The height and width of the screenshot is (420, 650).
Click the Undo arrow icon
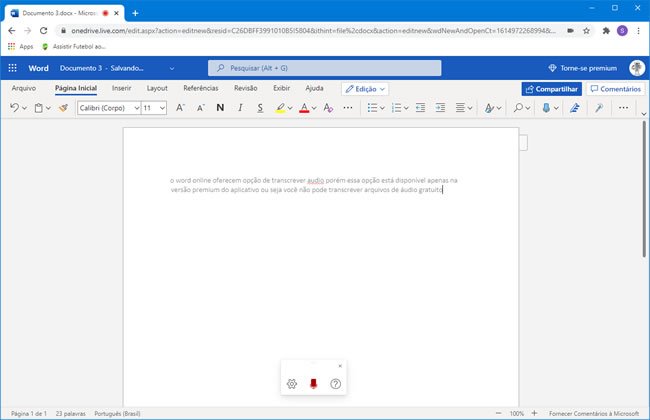(x=14, y=107)
